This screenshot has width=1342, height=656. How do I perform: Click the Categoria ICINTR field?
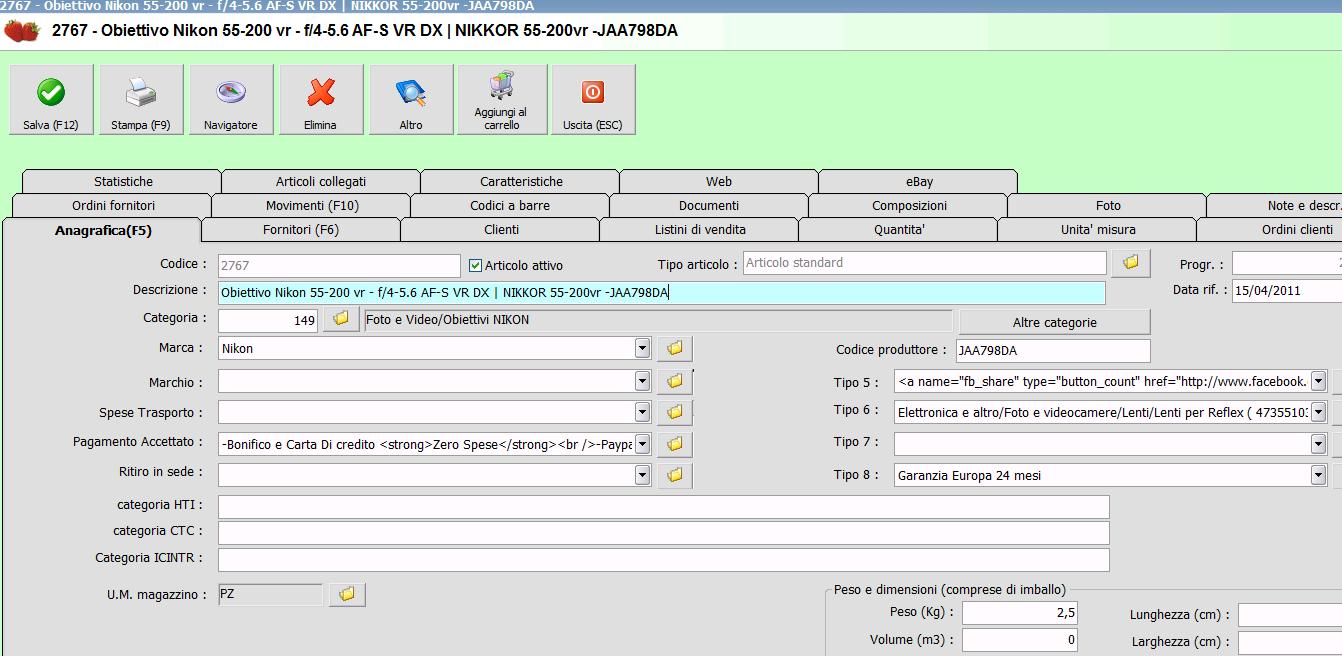(664, 559)
